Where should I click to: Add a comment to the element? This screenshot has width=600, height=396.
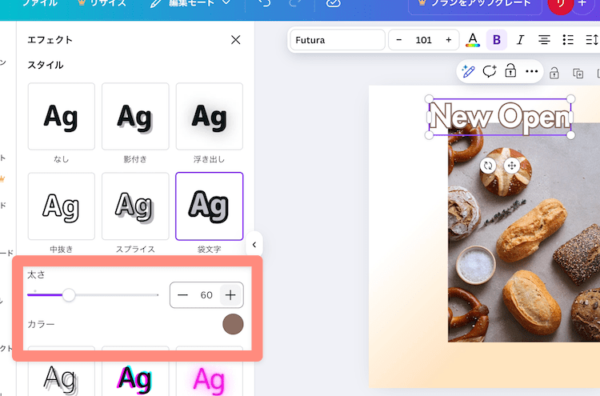[489, 71]
